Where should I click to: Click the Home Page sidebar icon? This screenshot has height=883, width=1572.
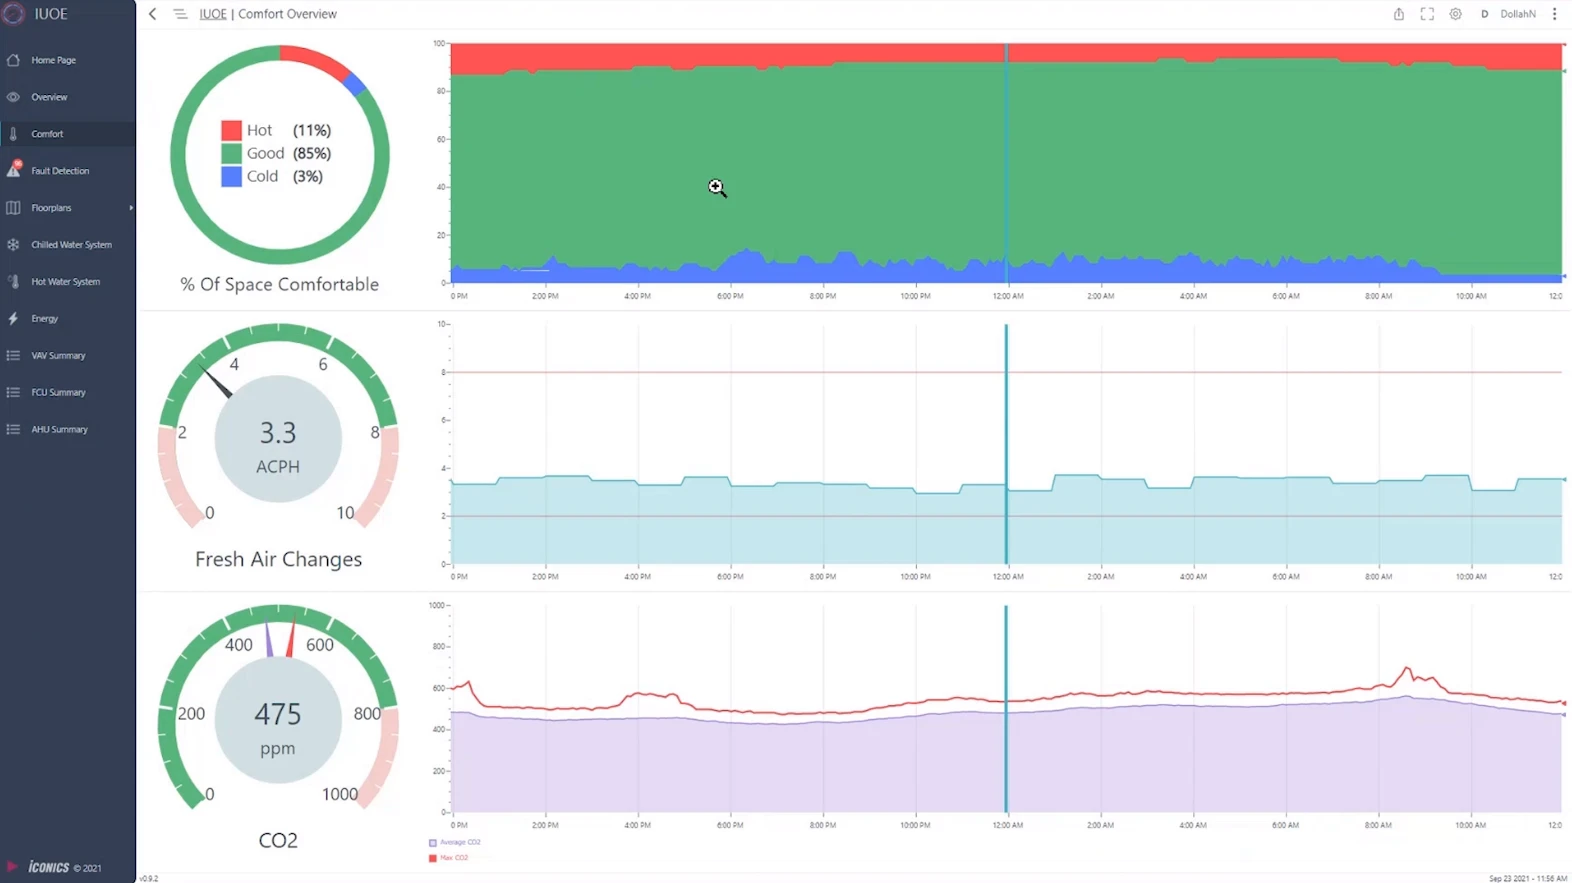coord(13,60)
